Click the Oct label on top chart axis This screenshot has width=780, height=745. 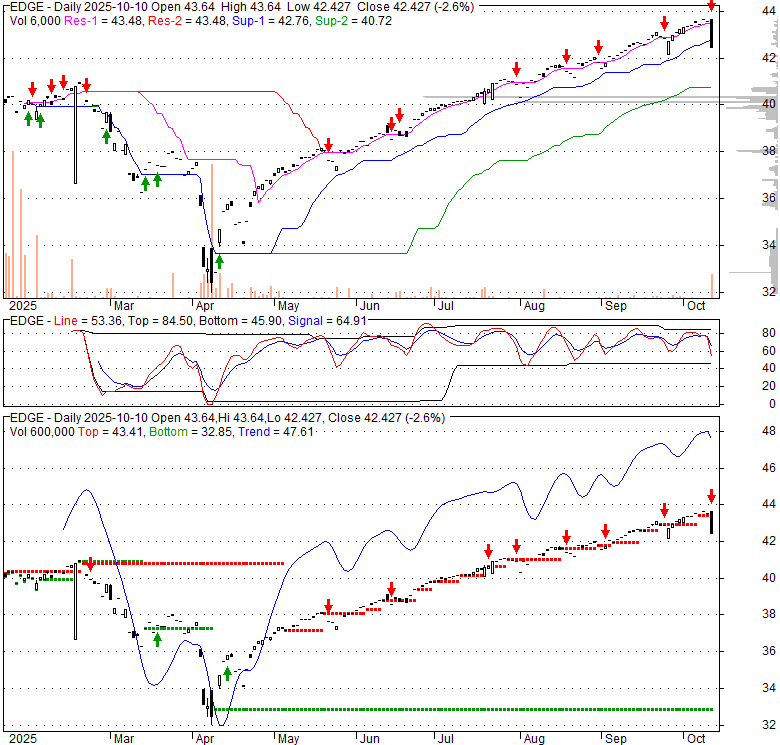click(696, 305)
